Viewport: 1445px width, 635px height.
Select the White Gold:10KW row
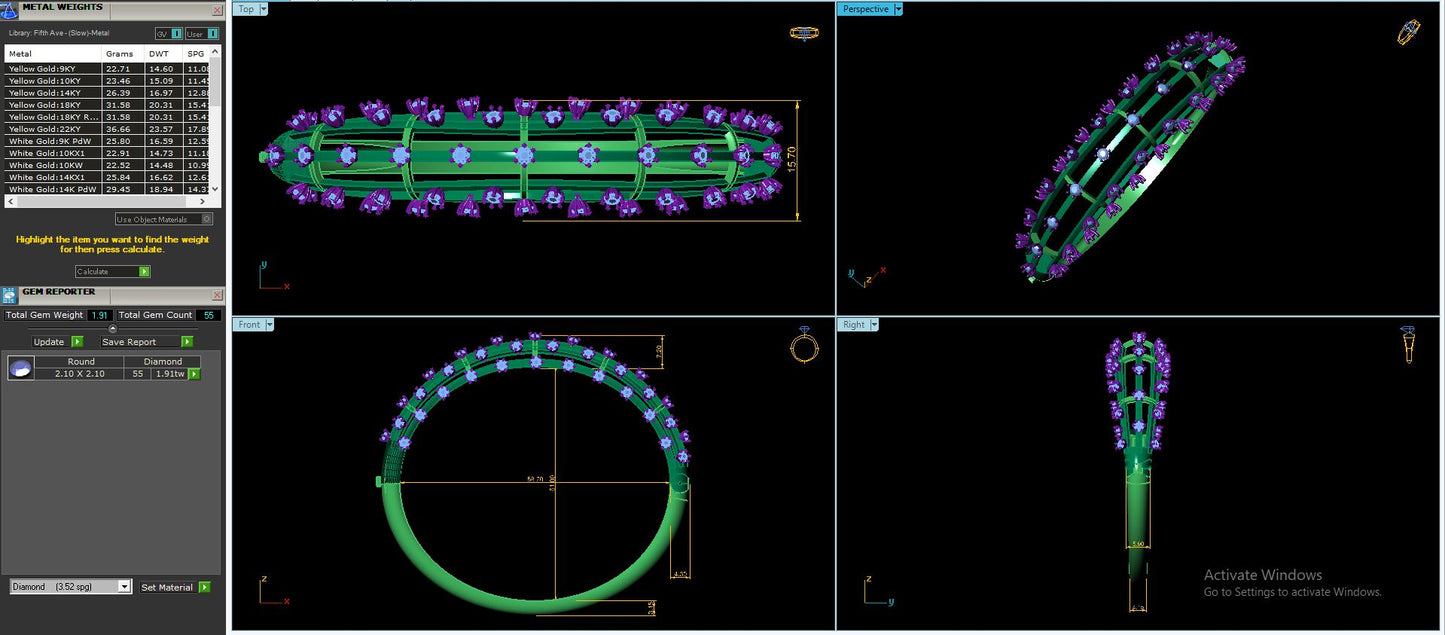(108, 165)
